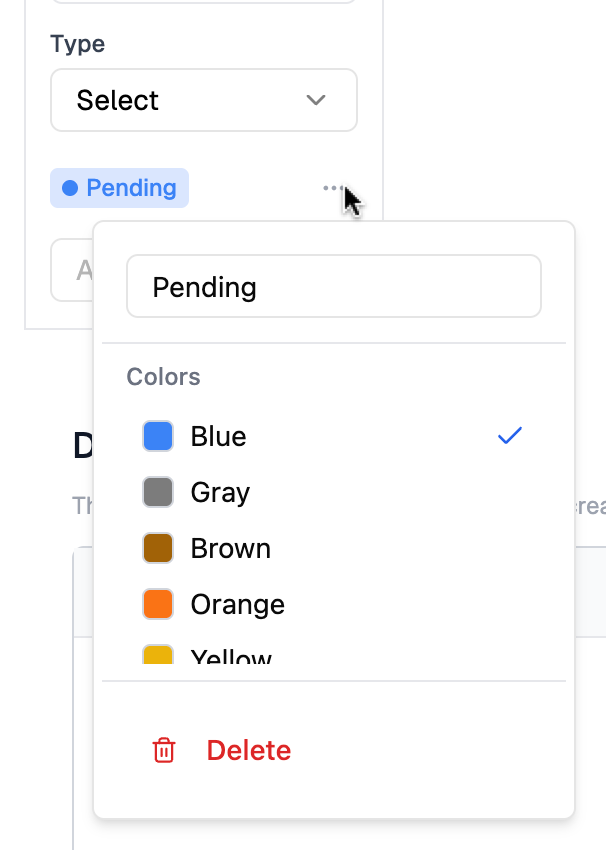
Task: Click the three-dot options icon beside Pending
Action: click(x=332, y=188)
